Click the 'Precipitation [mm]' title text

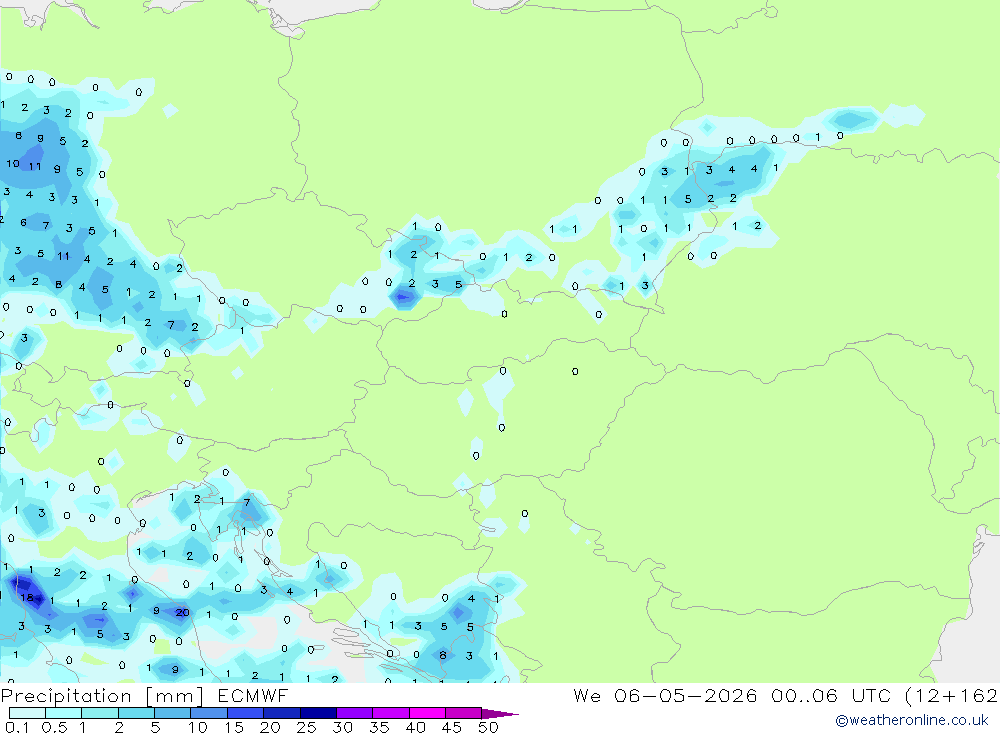tap(103, 696)
